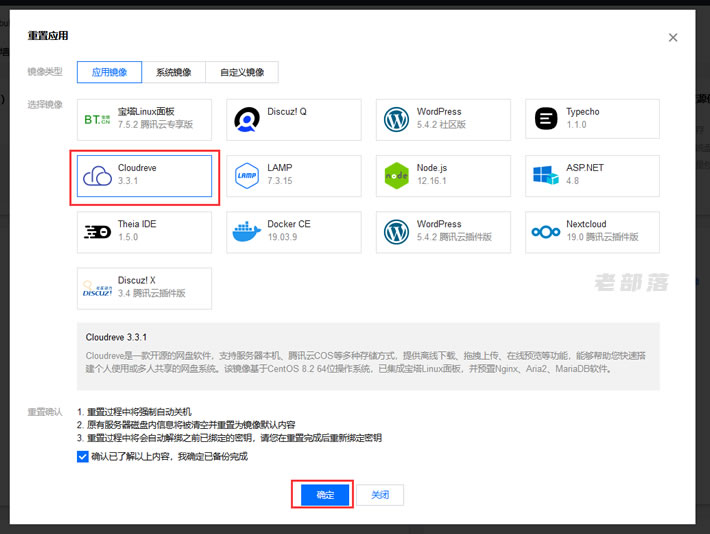710x534 pixels.
Task: Cancel via the 关闭 button
Action: coord(380,495)
